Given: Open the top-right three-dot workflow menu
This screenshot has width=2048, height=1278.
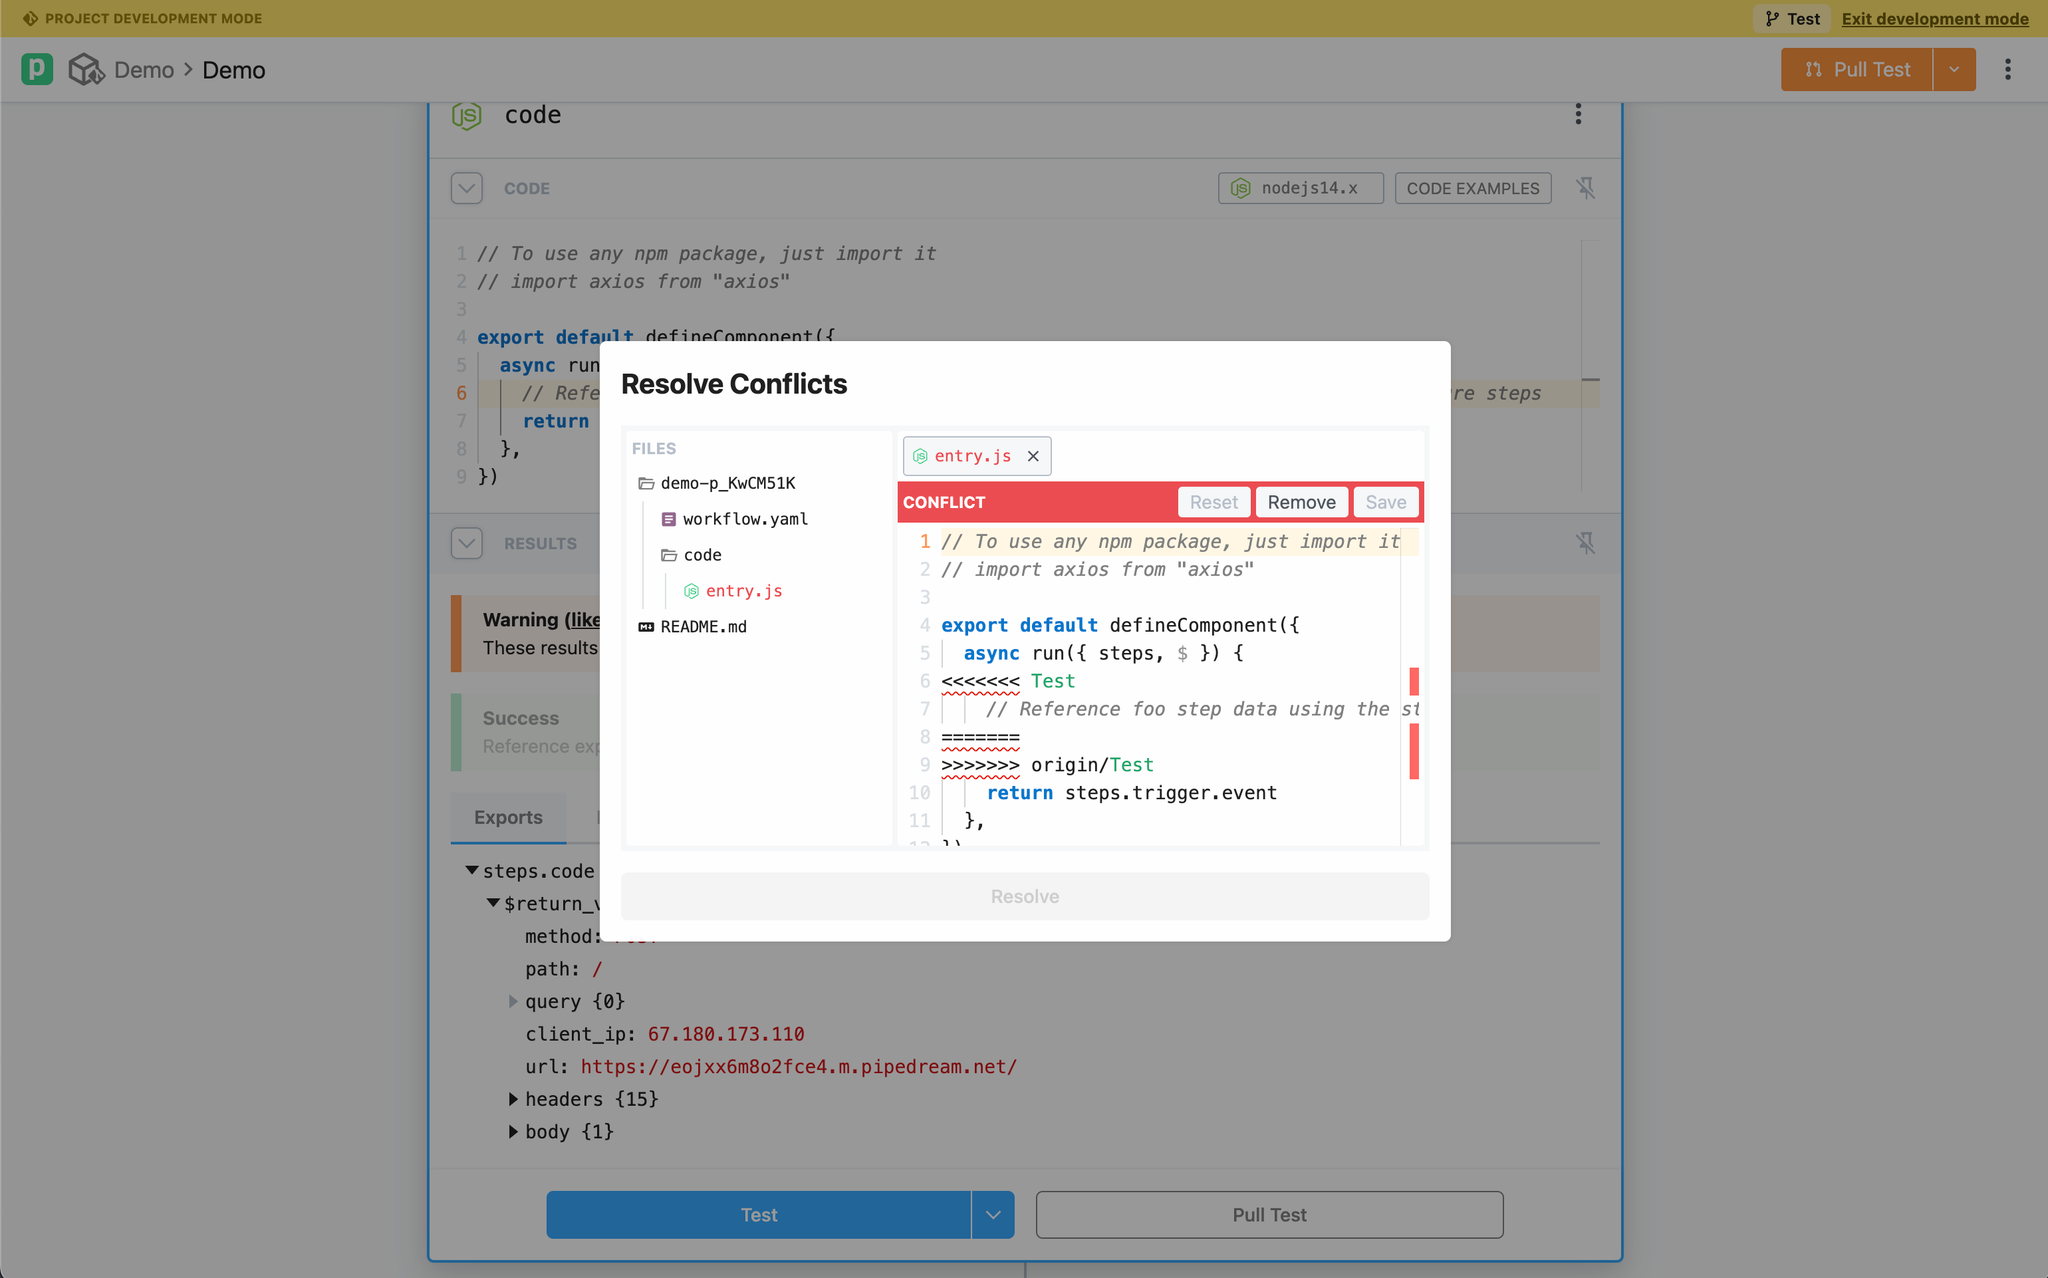Looking at the screenshot, I should [2007, 69].
